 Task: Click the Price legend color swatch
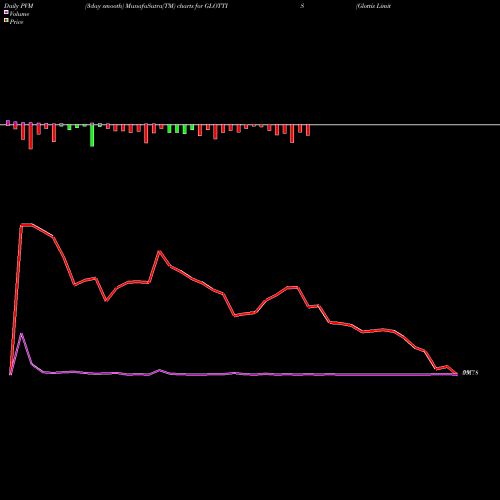click(x=6, y=21)
